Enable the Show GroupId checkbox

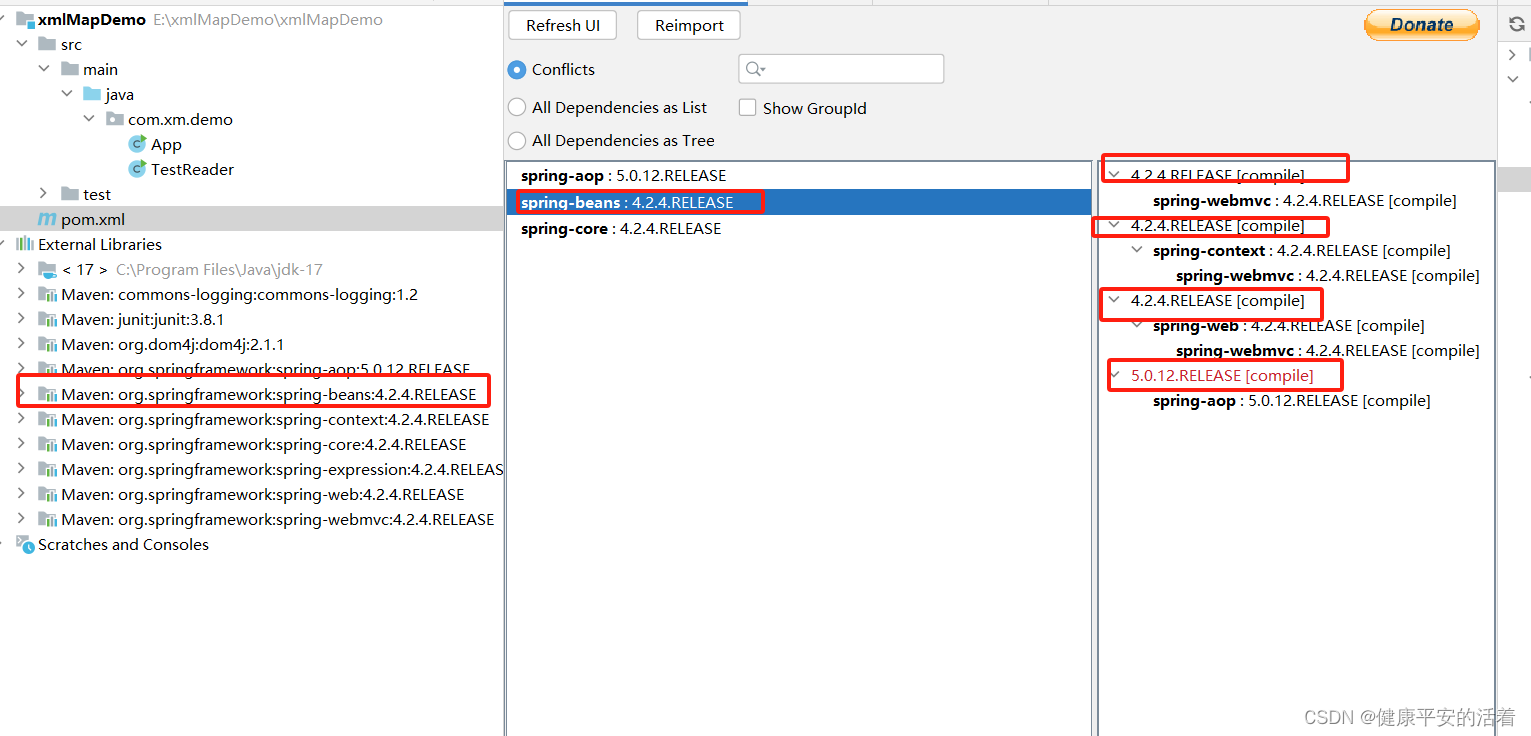click(747, 107)
